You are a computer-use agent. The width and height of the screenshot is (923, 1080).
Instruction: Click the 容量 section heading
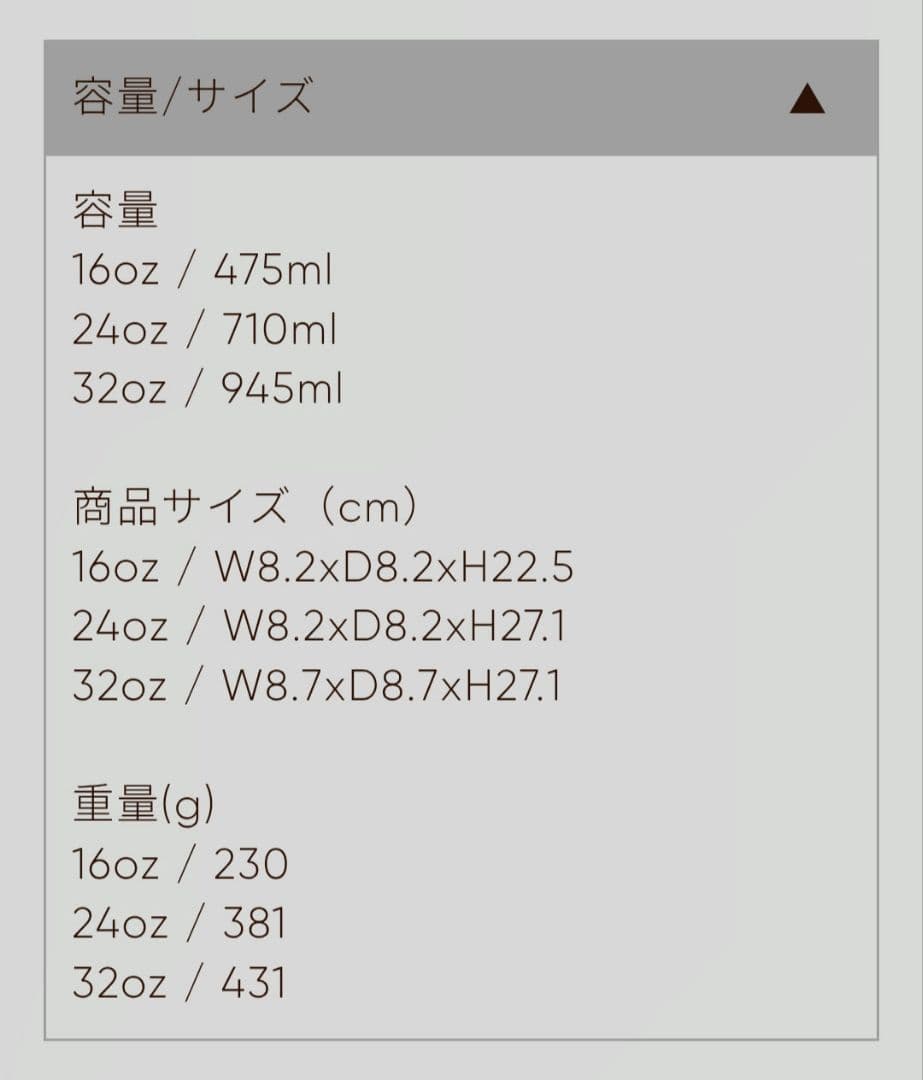115,211
